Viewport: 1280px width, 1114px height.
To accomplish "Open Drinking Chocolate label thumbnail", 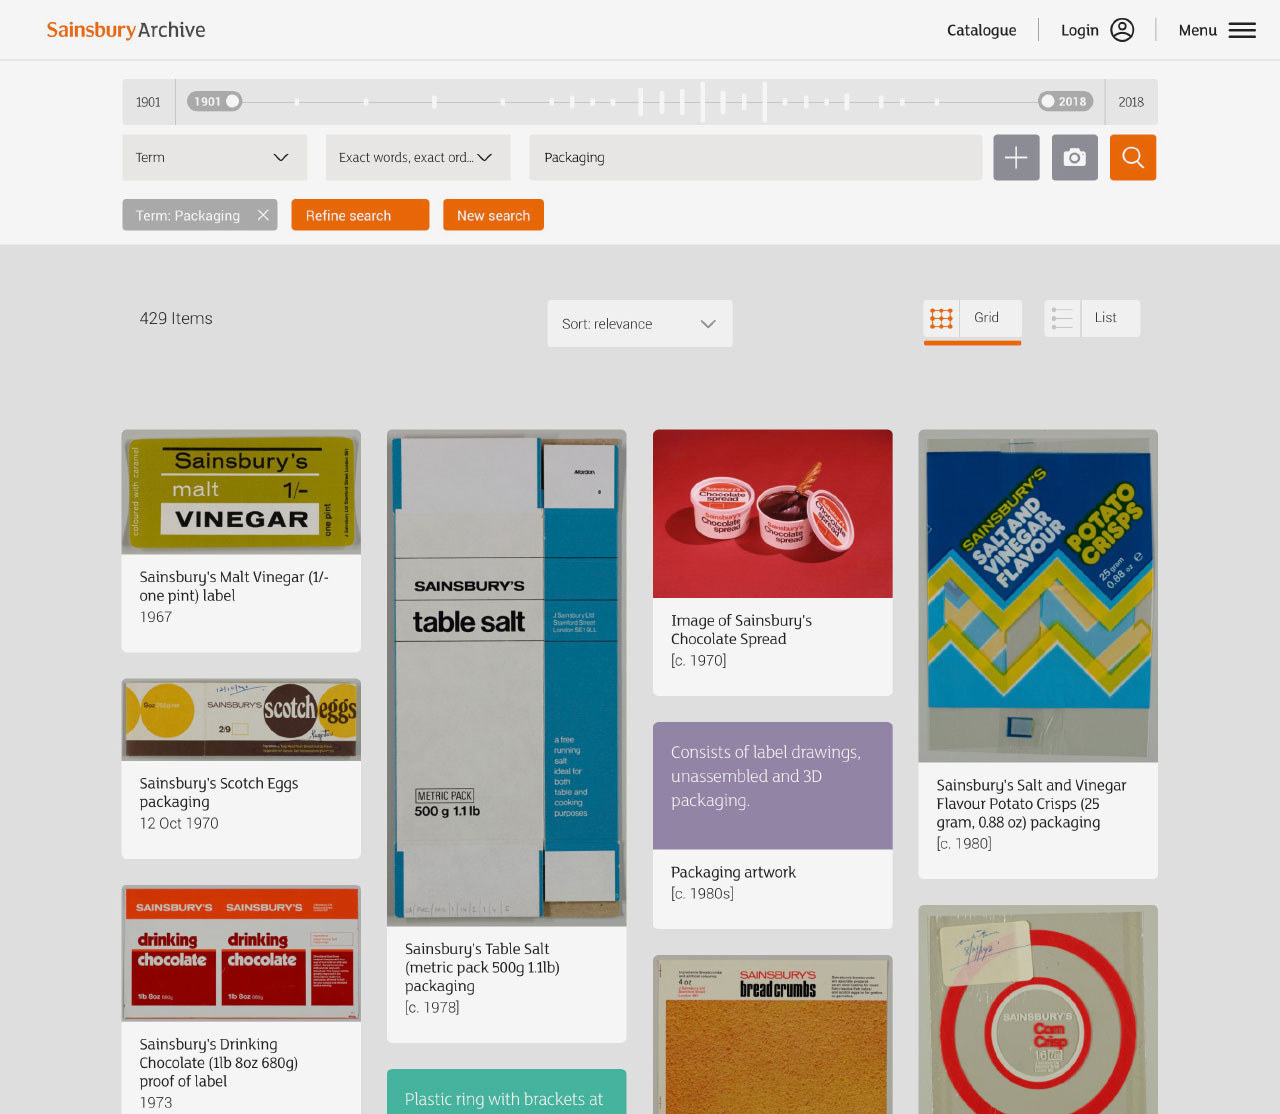I will (x=241, y=953).
